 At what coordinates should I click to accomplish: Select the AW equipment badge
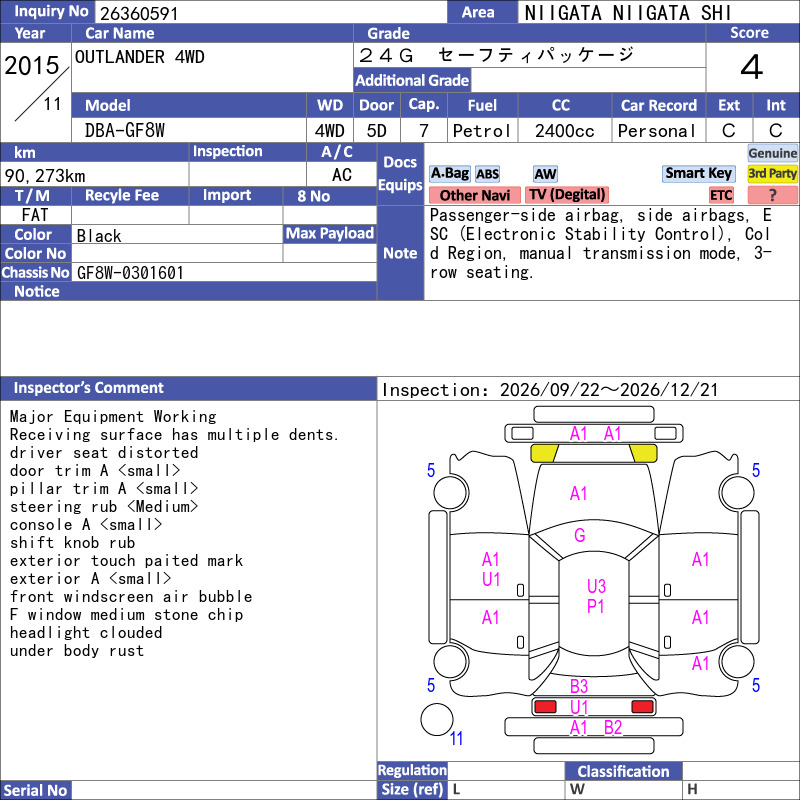545,174
